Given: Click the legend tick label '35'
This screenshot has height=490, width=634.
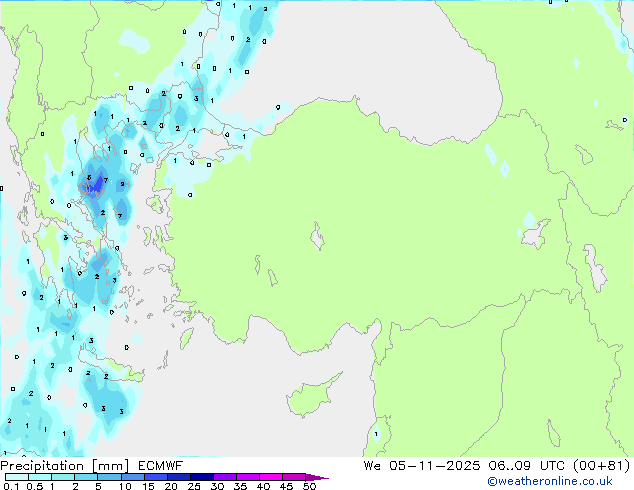Looking at the screenshot, I should pos(240,486).
